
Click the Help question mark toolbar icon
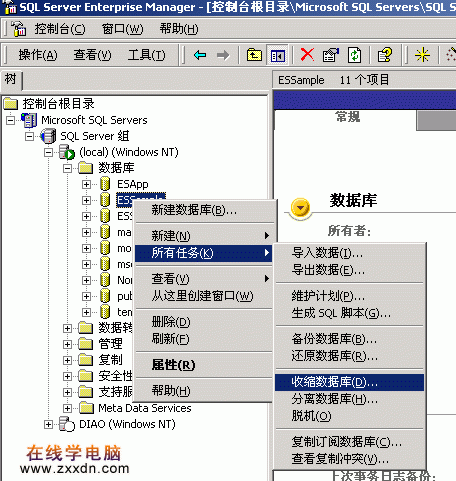pyautogui.click(x=384, y=55)
